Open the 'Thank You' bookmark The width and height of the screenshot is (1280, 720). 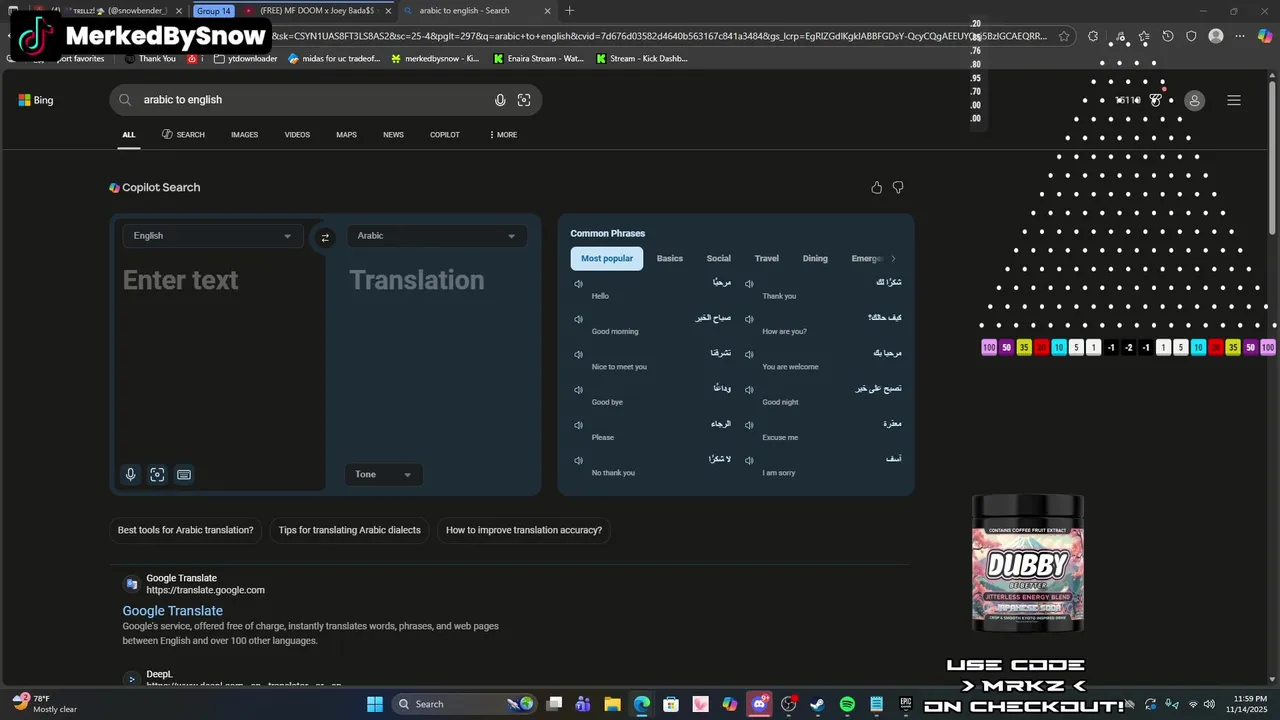(x=150, y=59)
